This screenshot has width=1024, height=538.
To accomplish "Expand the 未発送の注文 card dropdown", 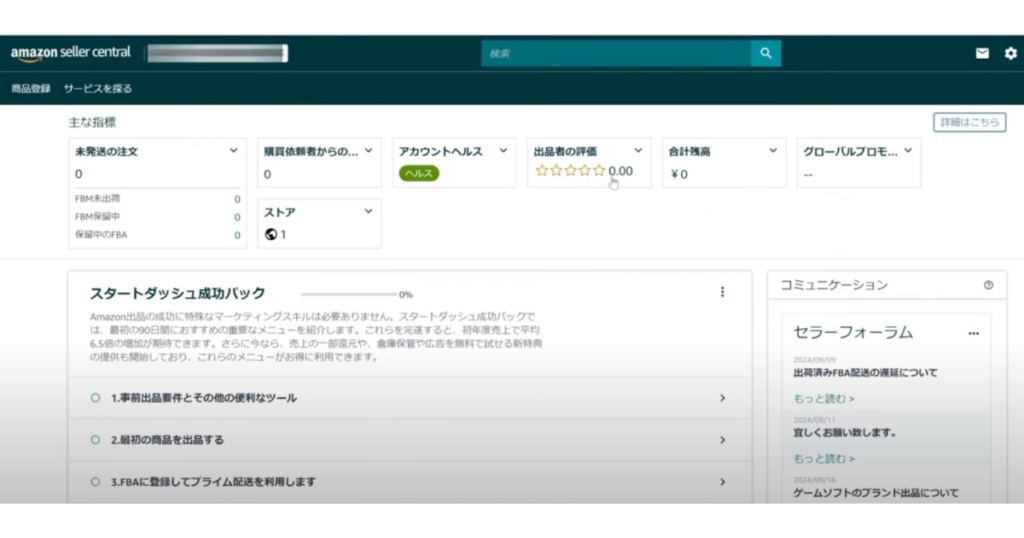I will coord(234,151).
